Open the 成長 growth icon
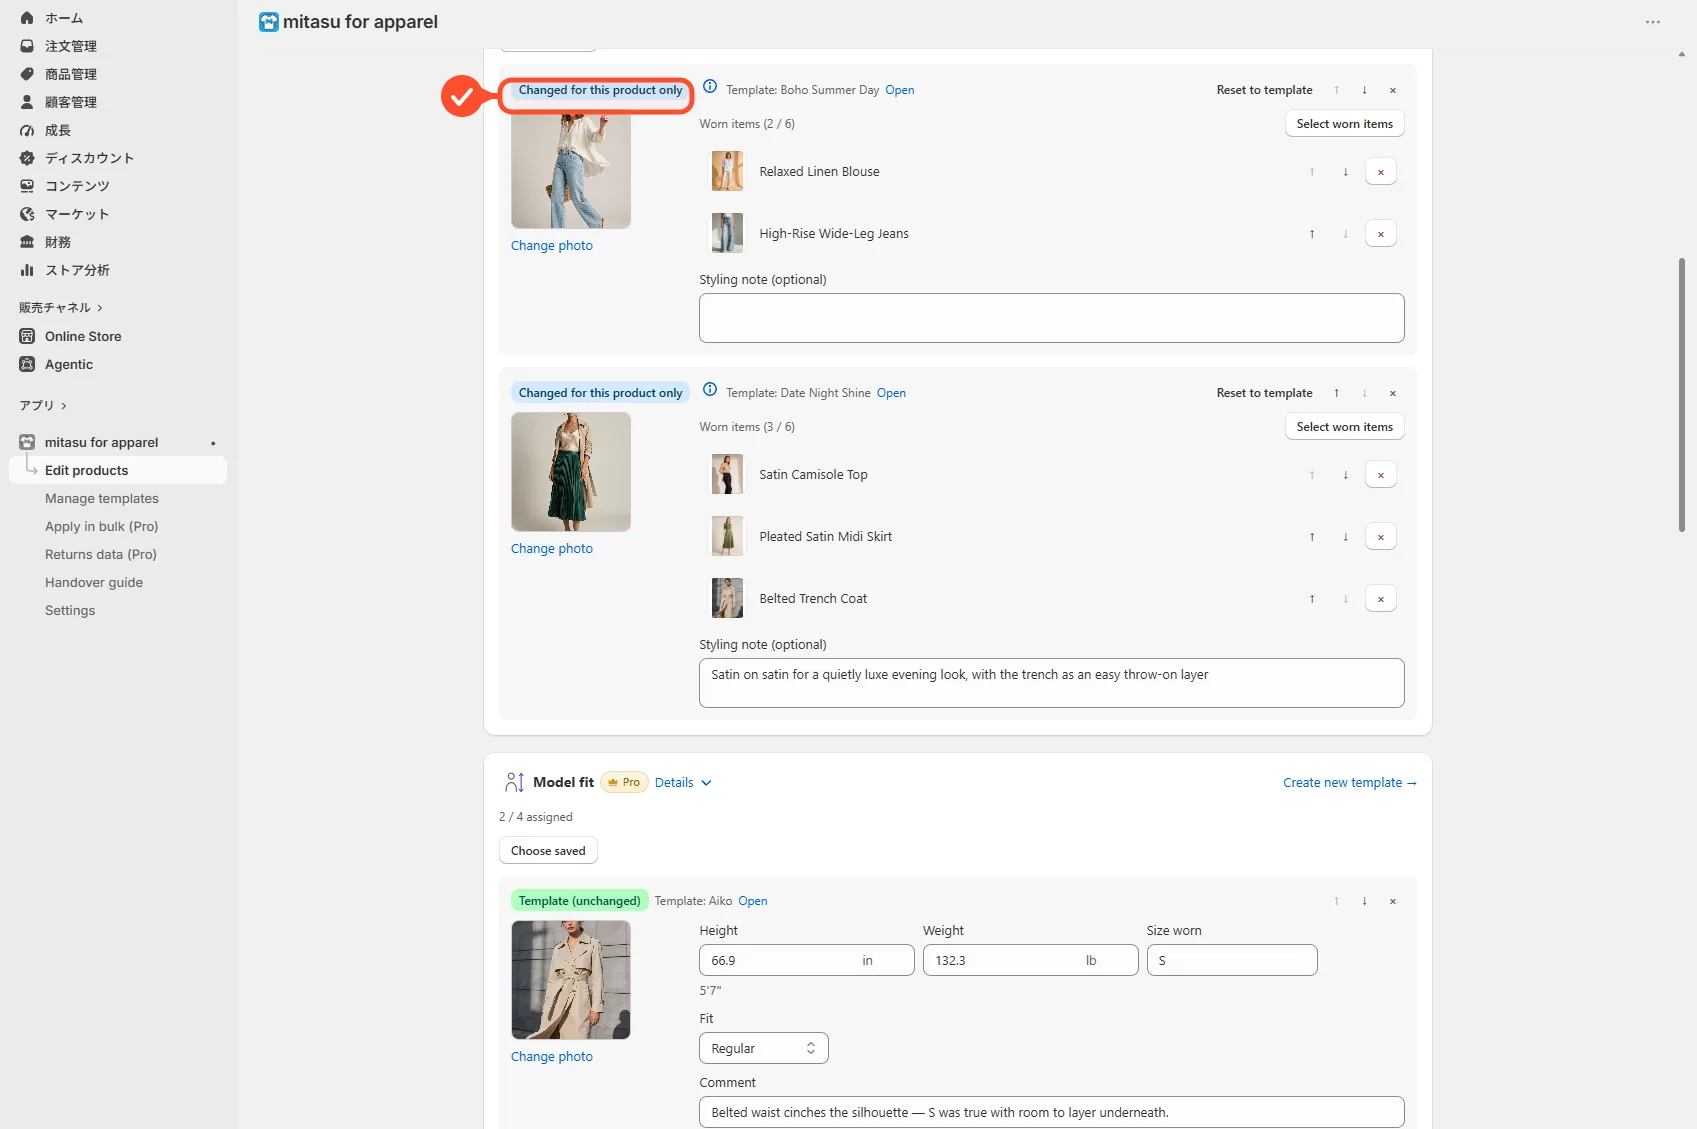The image size is (1697, 1129). (27, 130)
